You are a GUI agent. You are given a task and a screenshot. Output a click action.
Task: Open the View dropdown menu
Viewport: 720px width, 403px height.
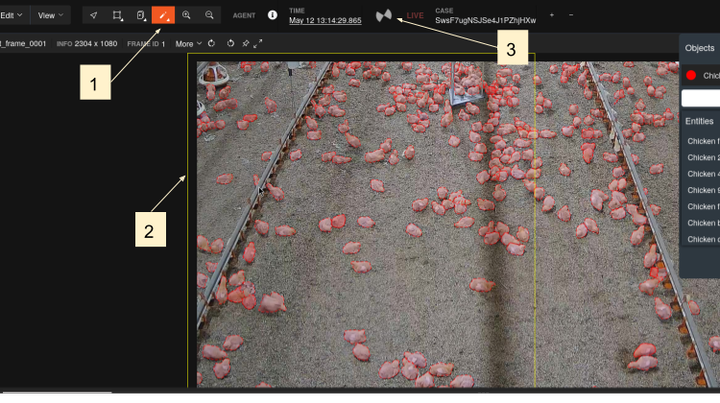pyautogui.click(x=50, y=15)
